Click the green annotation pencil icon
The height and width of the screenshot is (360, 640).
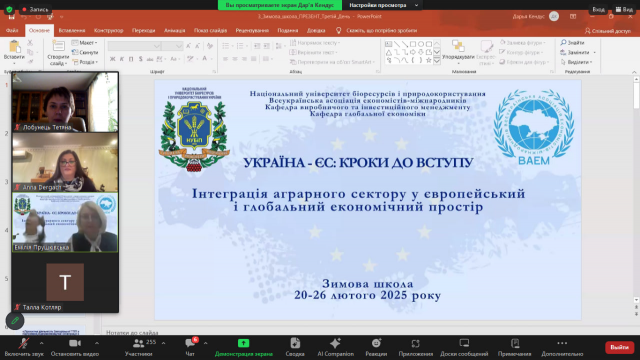coord(15,320)
